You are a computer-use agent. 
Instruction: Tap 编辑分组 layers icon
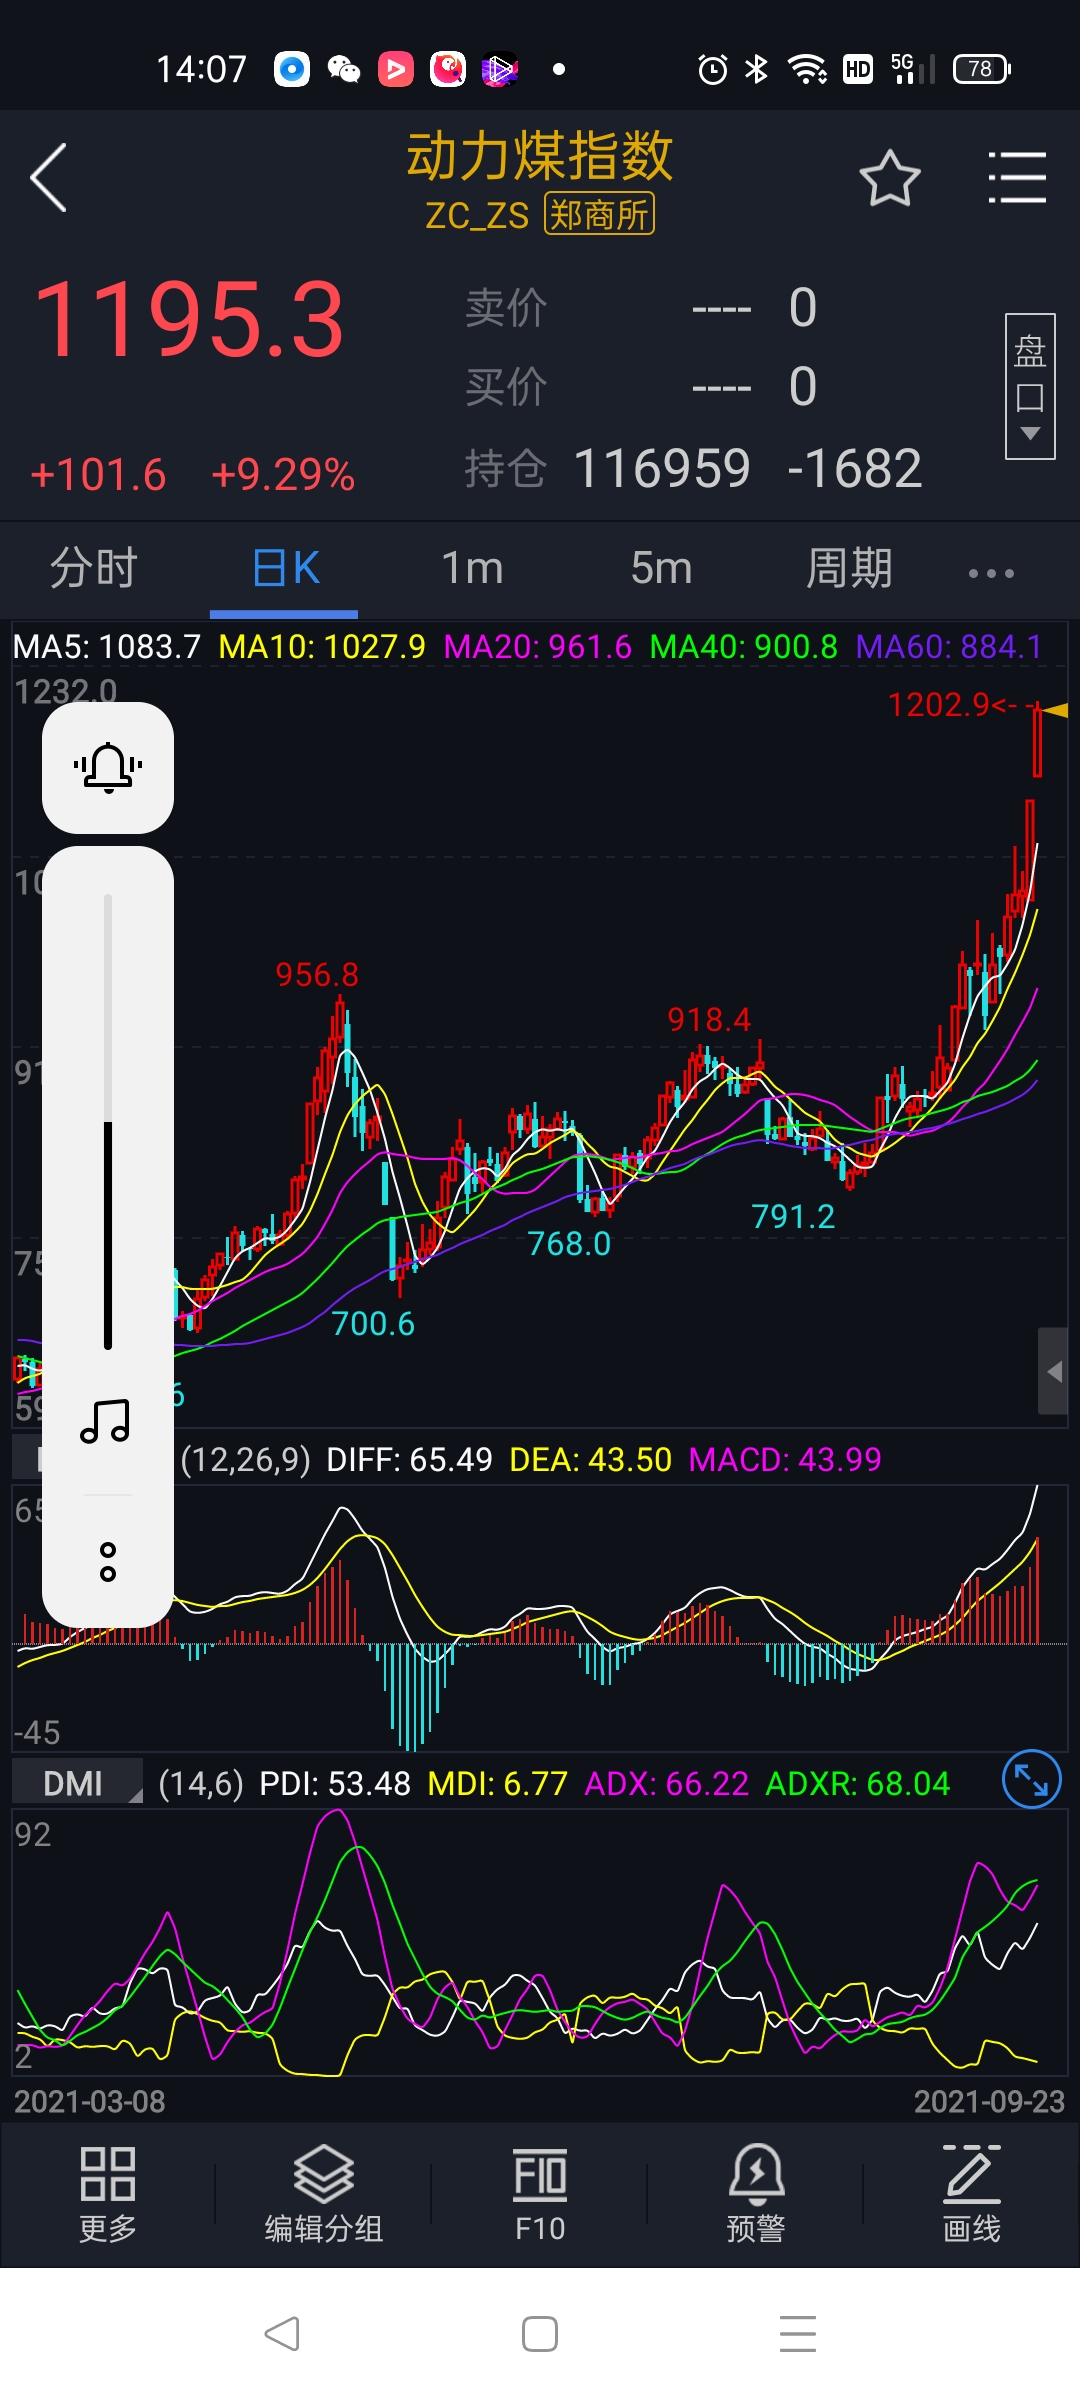tap(324, 2194)
